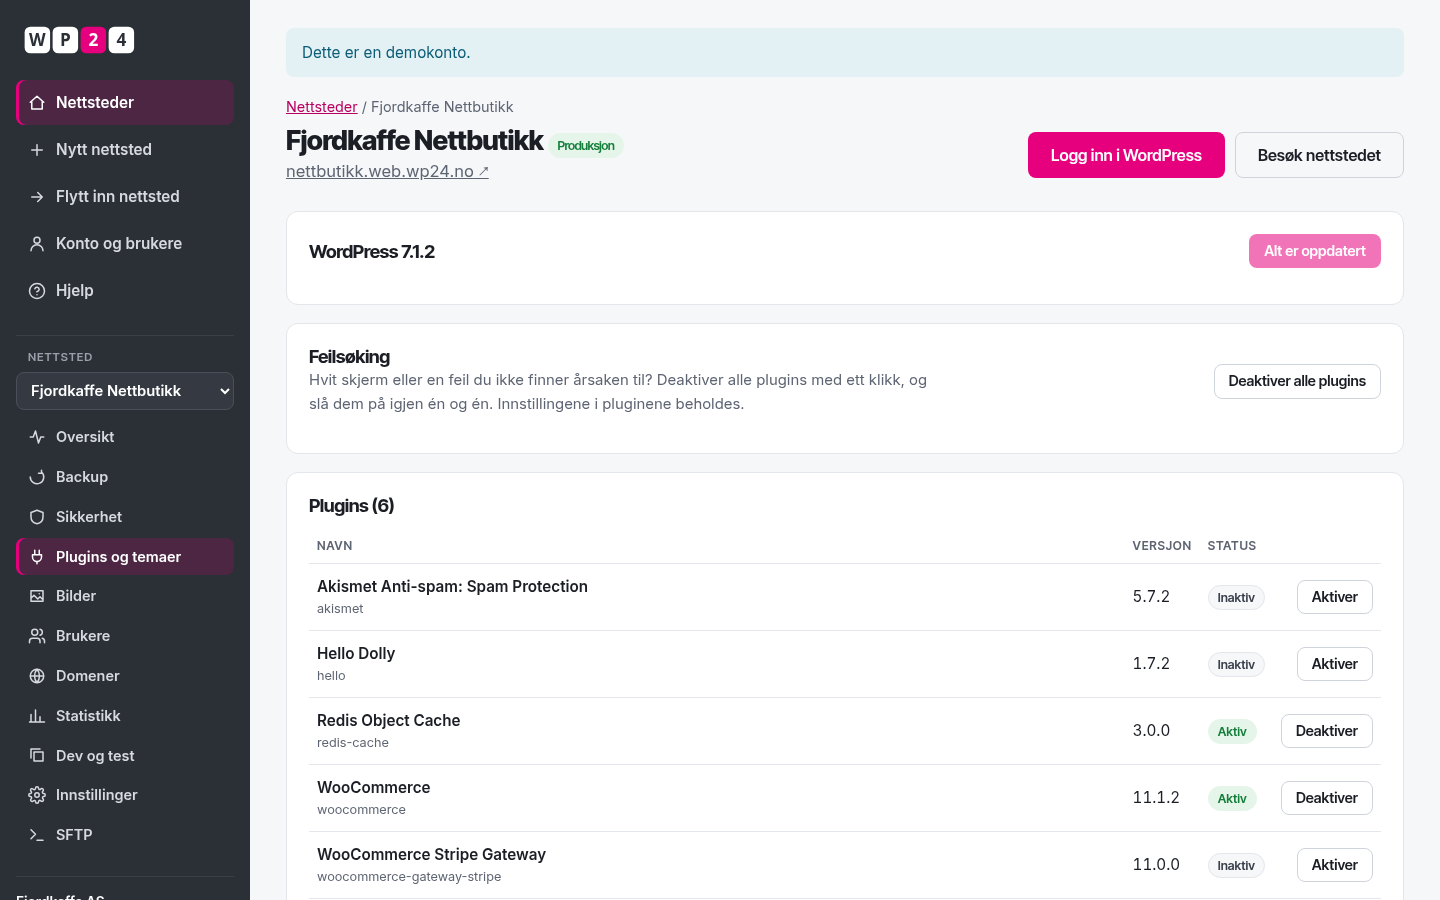Screen dimensions: 1440x900
Task: Click the VERSJON column header
Action: (x=1162, y=546)
